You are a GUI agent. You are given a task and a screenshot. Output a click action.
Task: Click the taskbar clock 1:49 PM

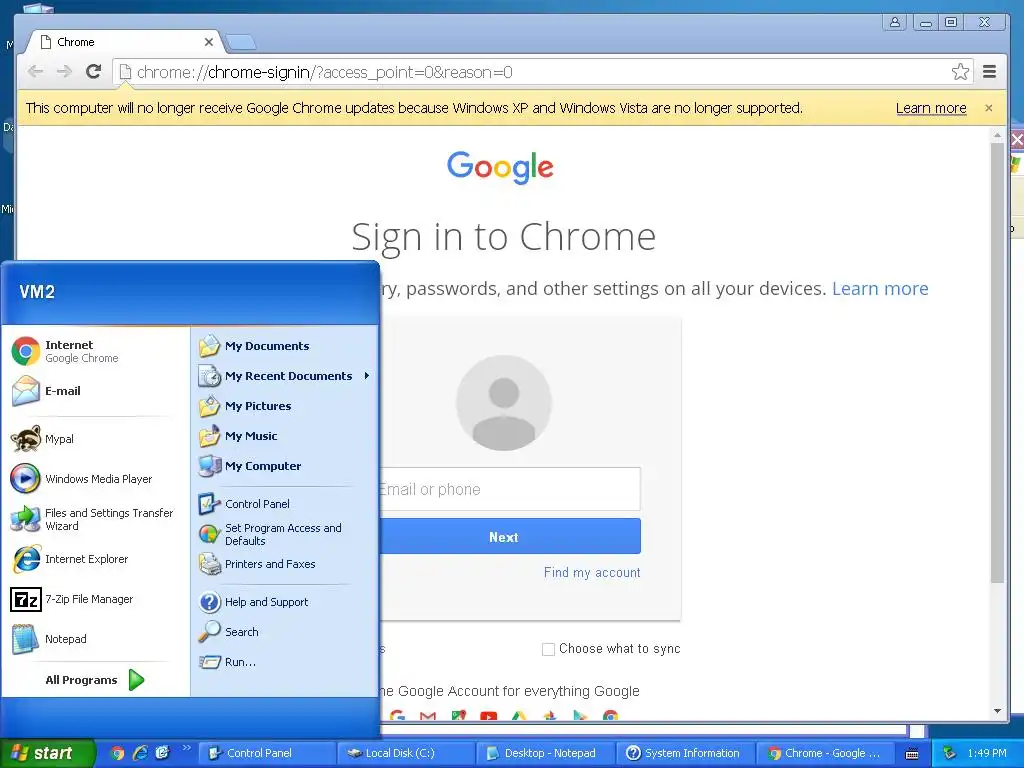tap(987, 753)
